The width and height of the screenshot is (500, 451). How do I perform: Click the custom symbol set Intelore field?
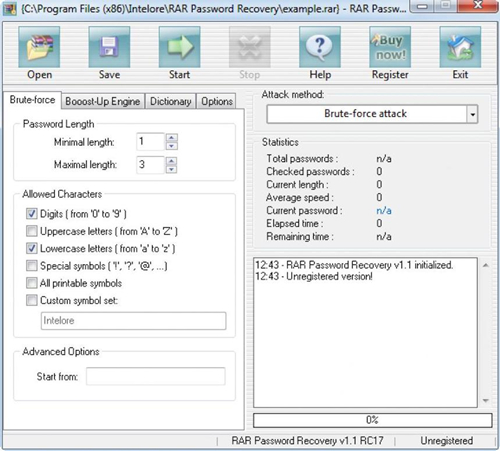[x=133, y=321]
